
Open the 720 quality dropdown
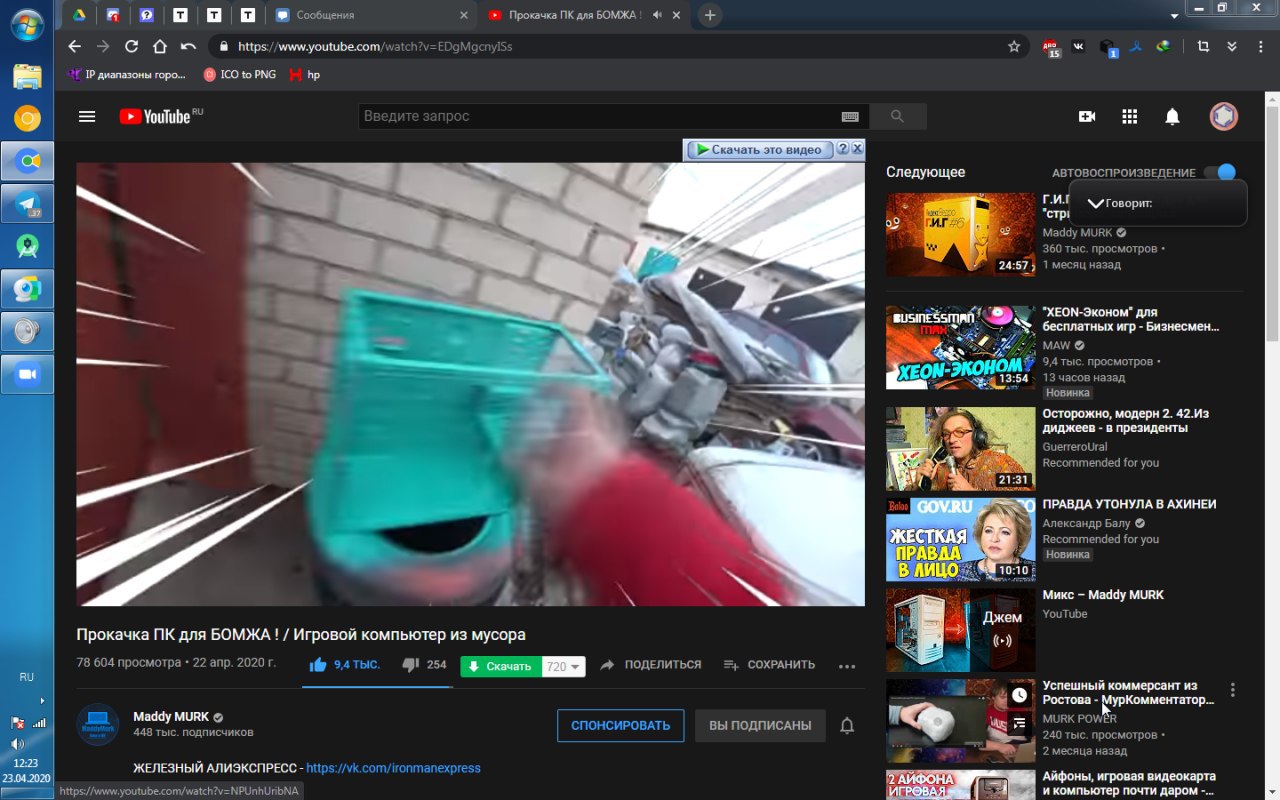(563, 666)
